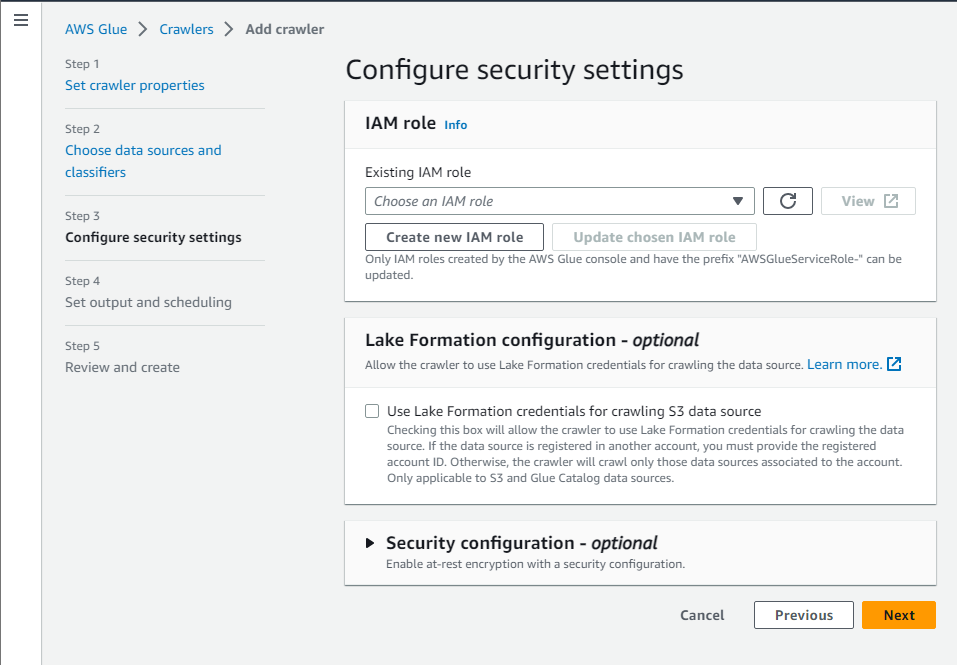Go to AWS Glue breadcrumb
This screenshot has width=957, height=665.
coord(96,29)
